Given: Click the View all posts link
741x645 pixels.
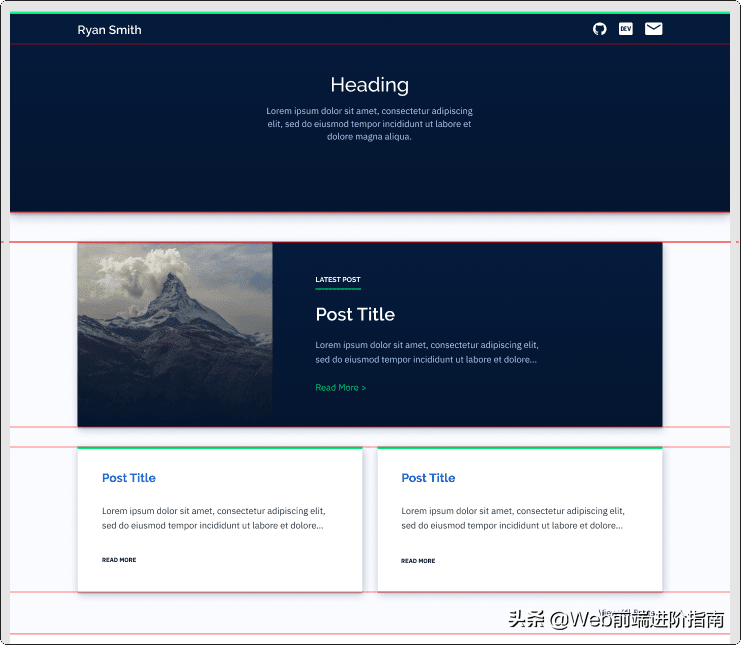Looking at the screenshot, I should pyautogui.click(x=626, y=612).
